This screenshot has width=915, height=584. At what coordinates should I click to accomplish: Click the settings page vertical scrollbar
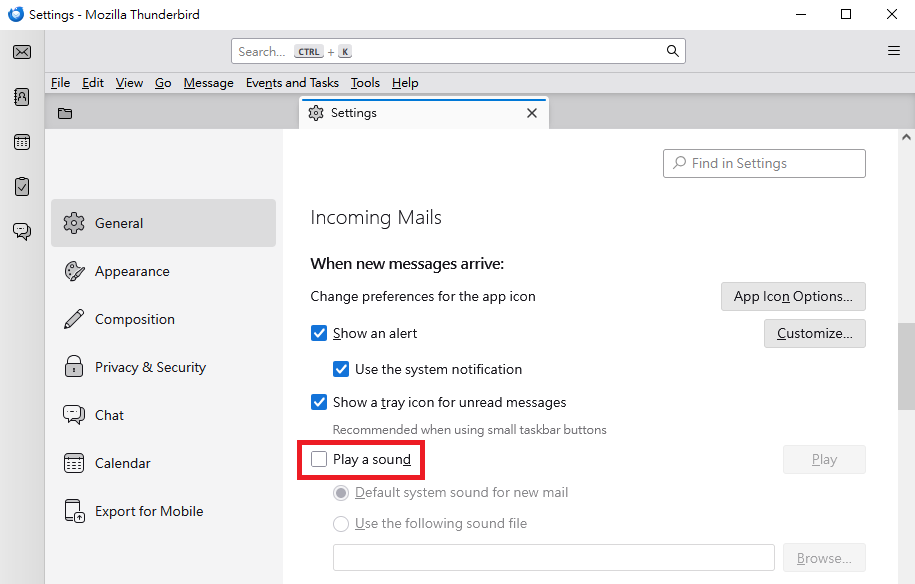(x=906, y=366)
